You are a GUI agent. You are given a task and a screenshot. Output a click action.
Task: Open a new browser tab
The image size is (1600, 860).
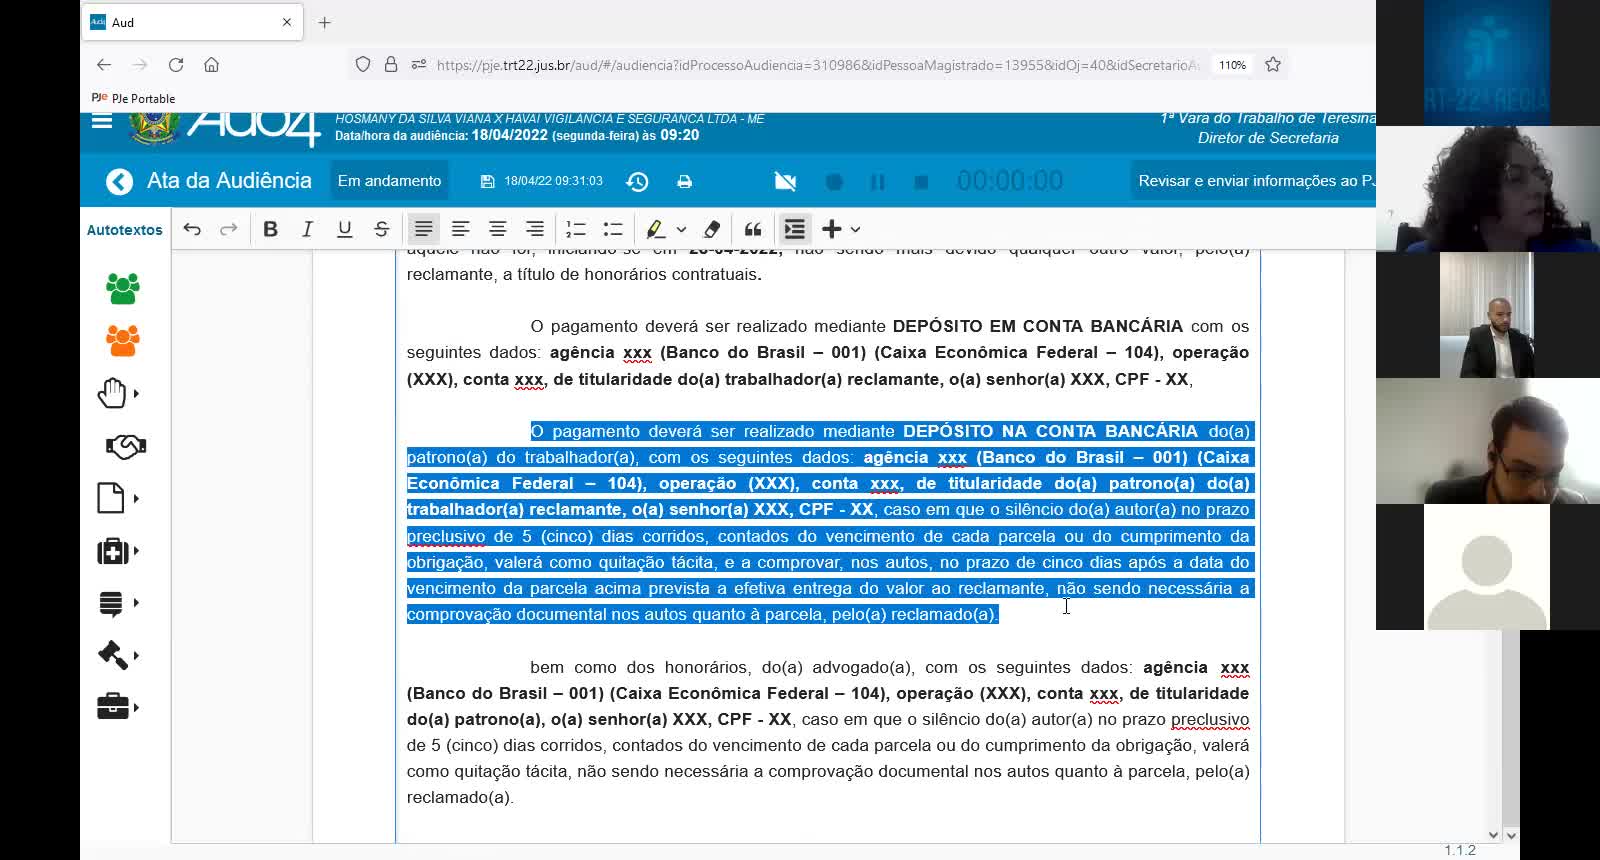pyautogui.click(x=324, y=22)
